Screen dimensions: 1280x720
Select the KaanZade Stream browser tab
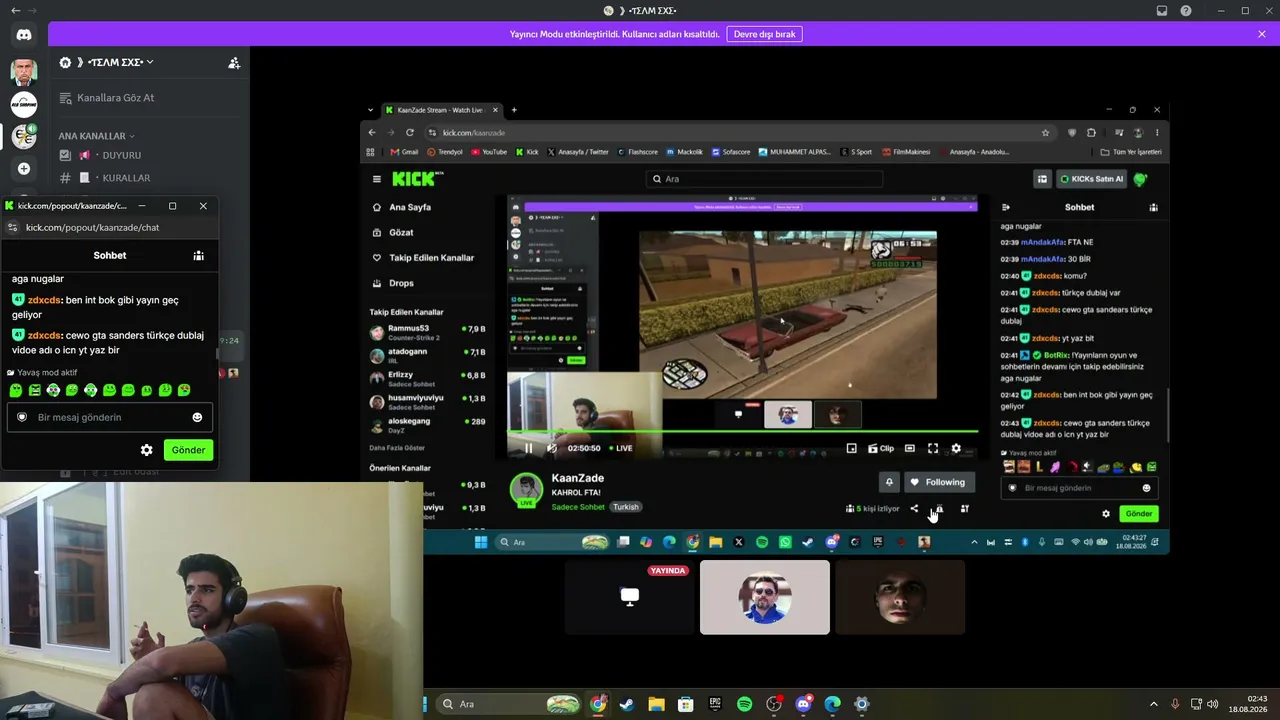click(x=441, y=110)
